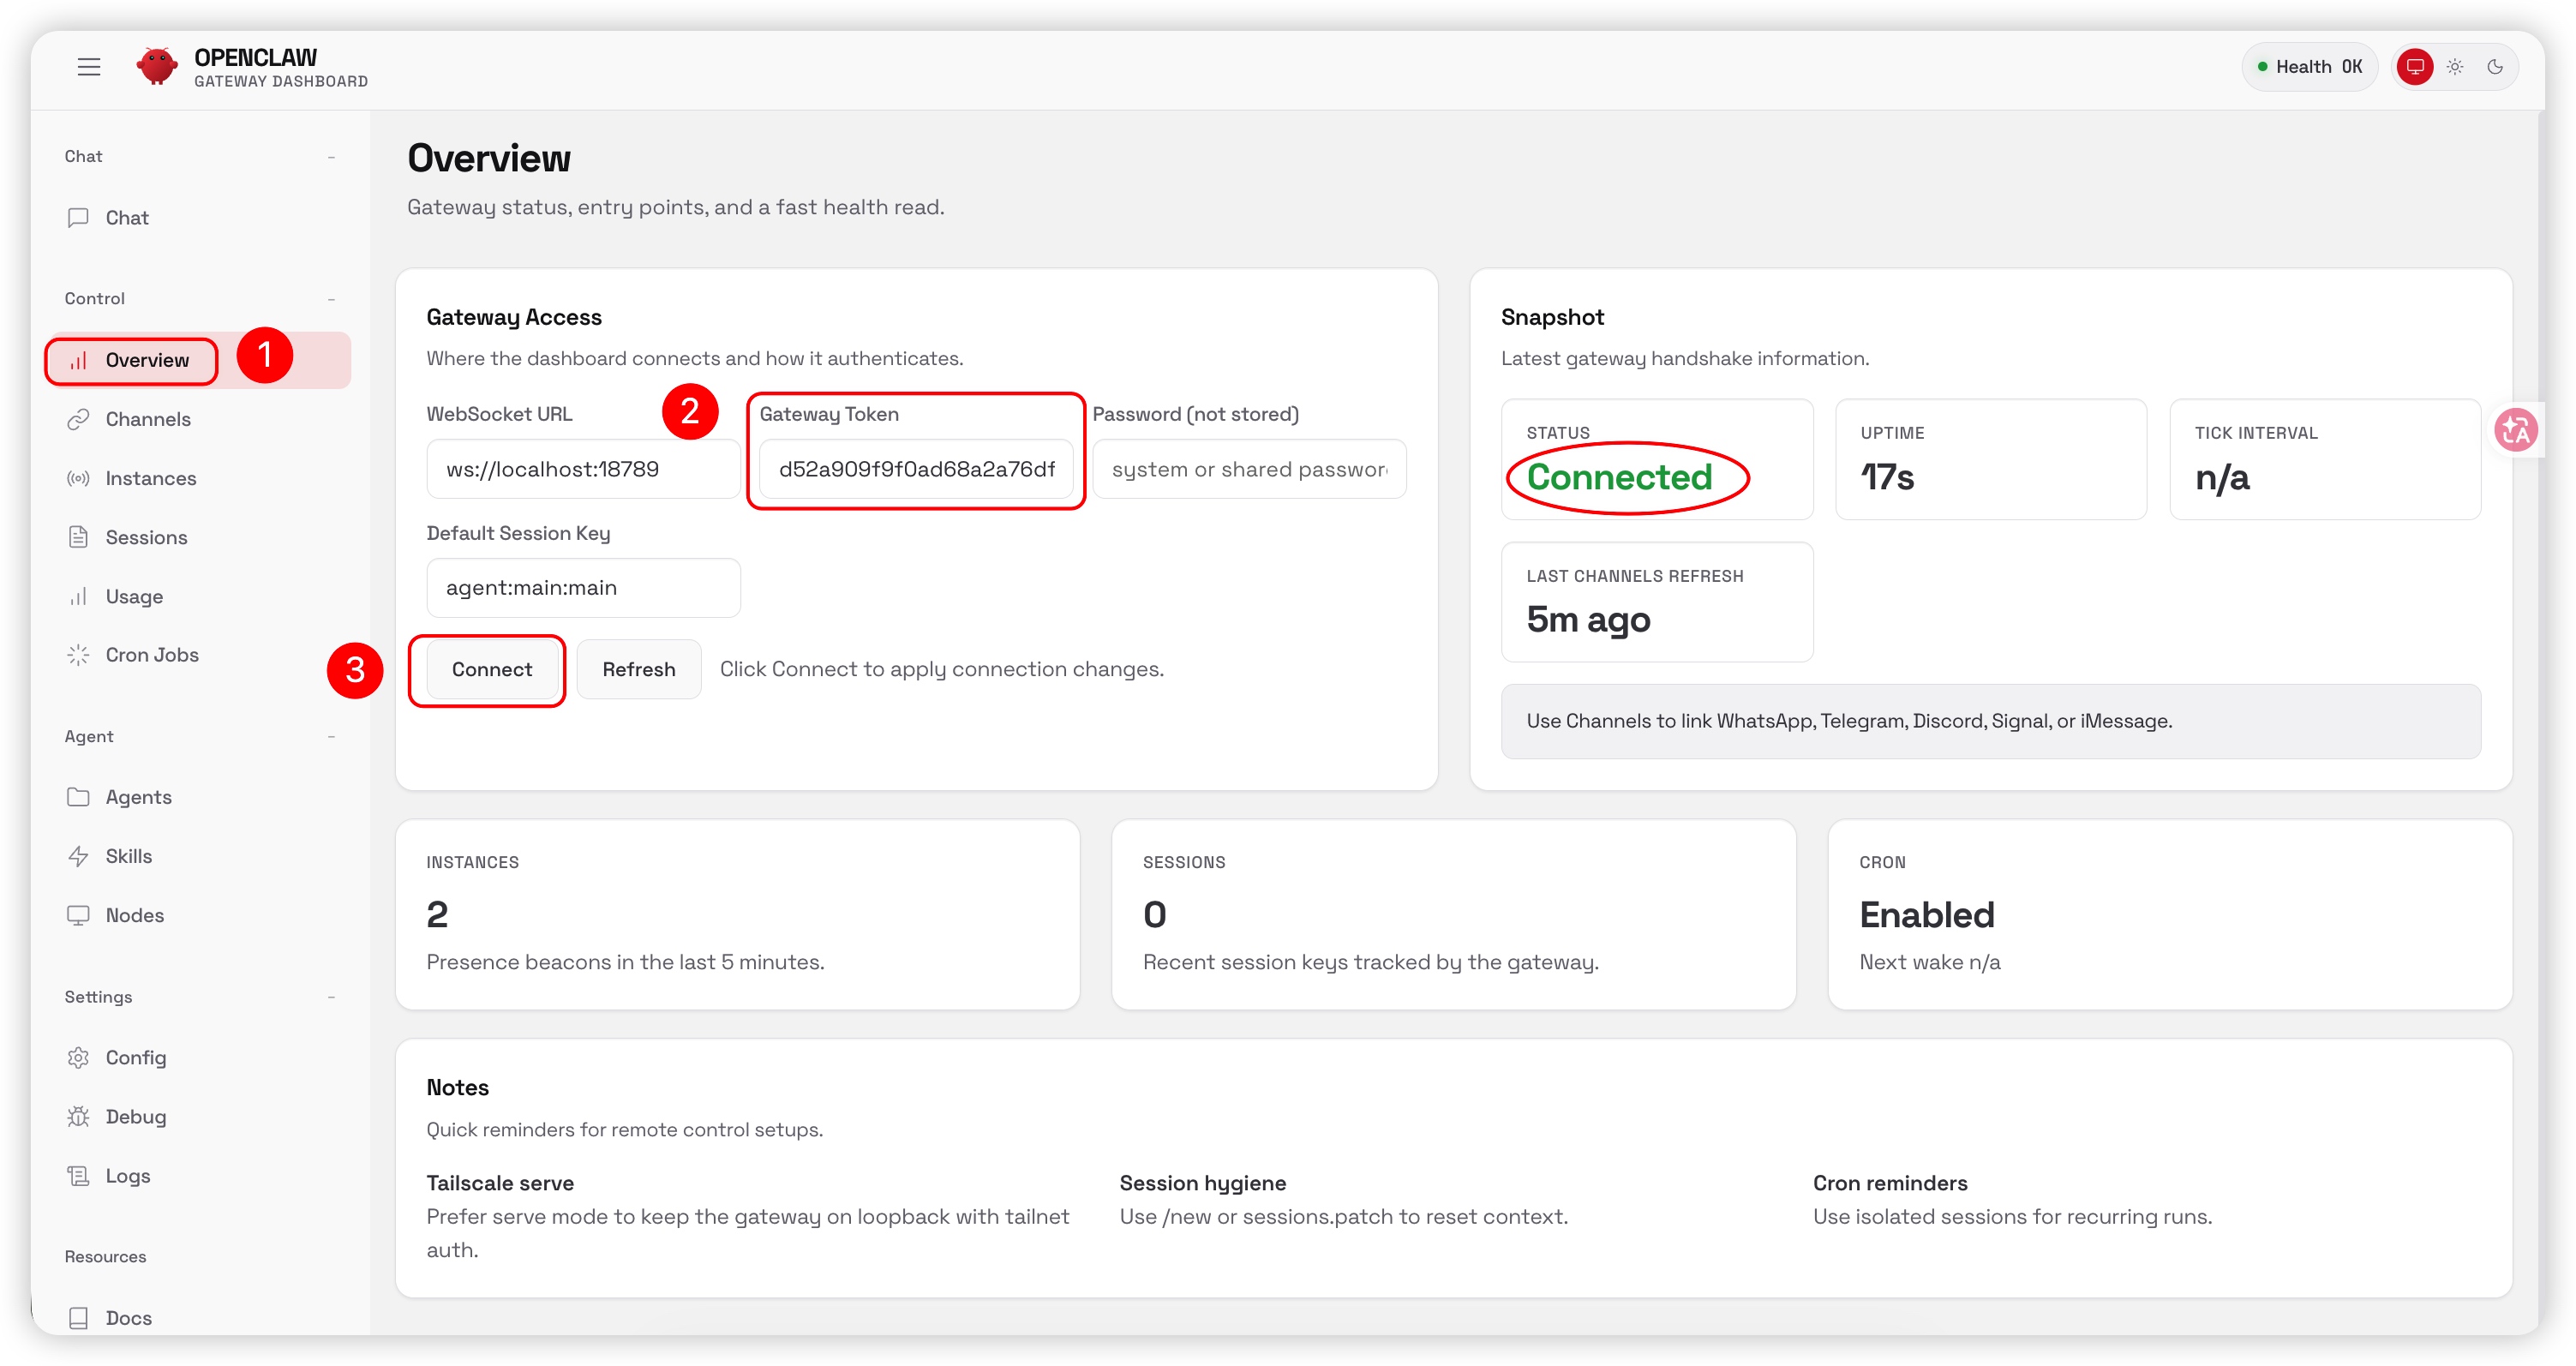Image resolution: width=2576 pixels, height=1366 pixels.
Task: Collapse the Control sidebar section
Action: pyautogui.click(x=331, y=299)
